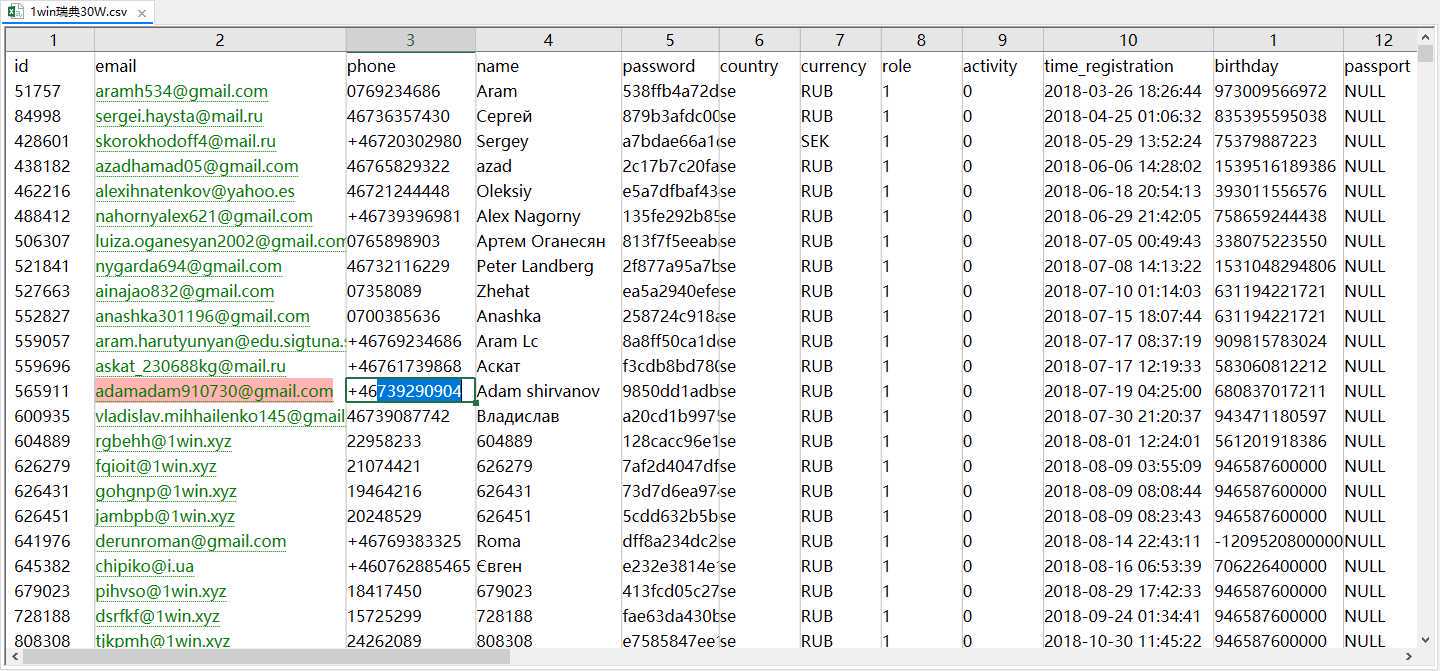
Task: Click the 'passport' header cell
Action: 1381,66
